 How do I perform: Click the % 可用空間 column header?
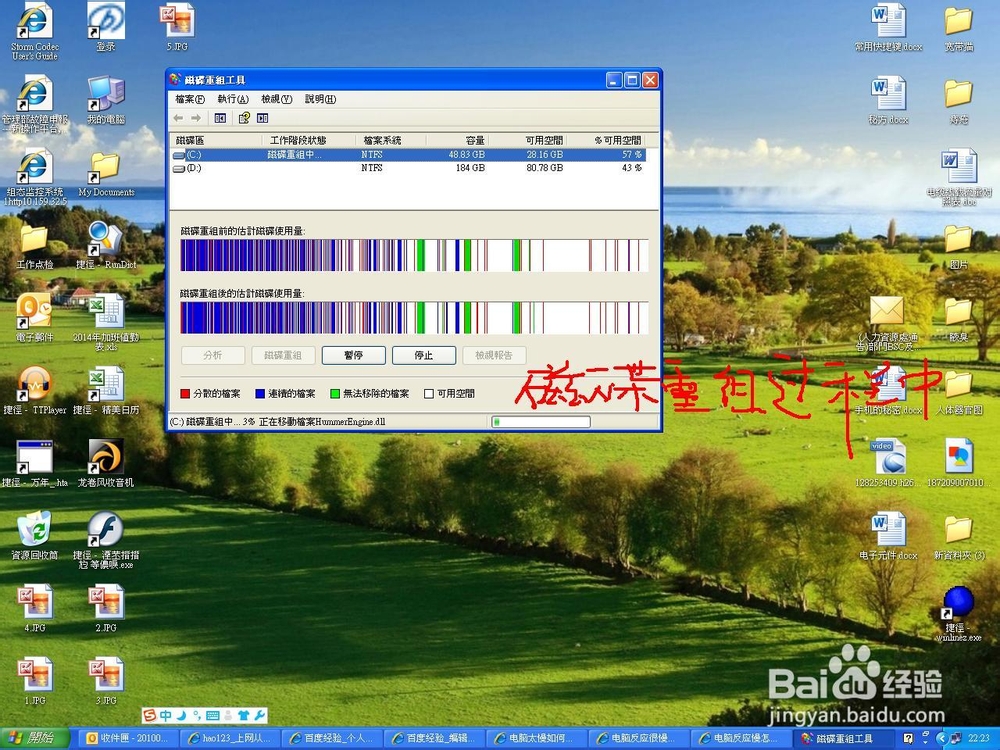point(605,140)
